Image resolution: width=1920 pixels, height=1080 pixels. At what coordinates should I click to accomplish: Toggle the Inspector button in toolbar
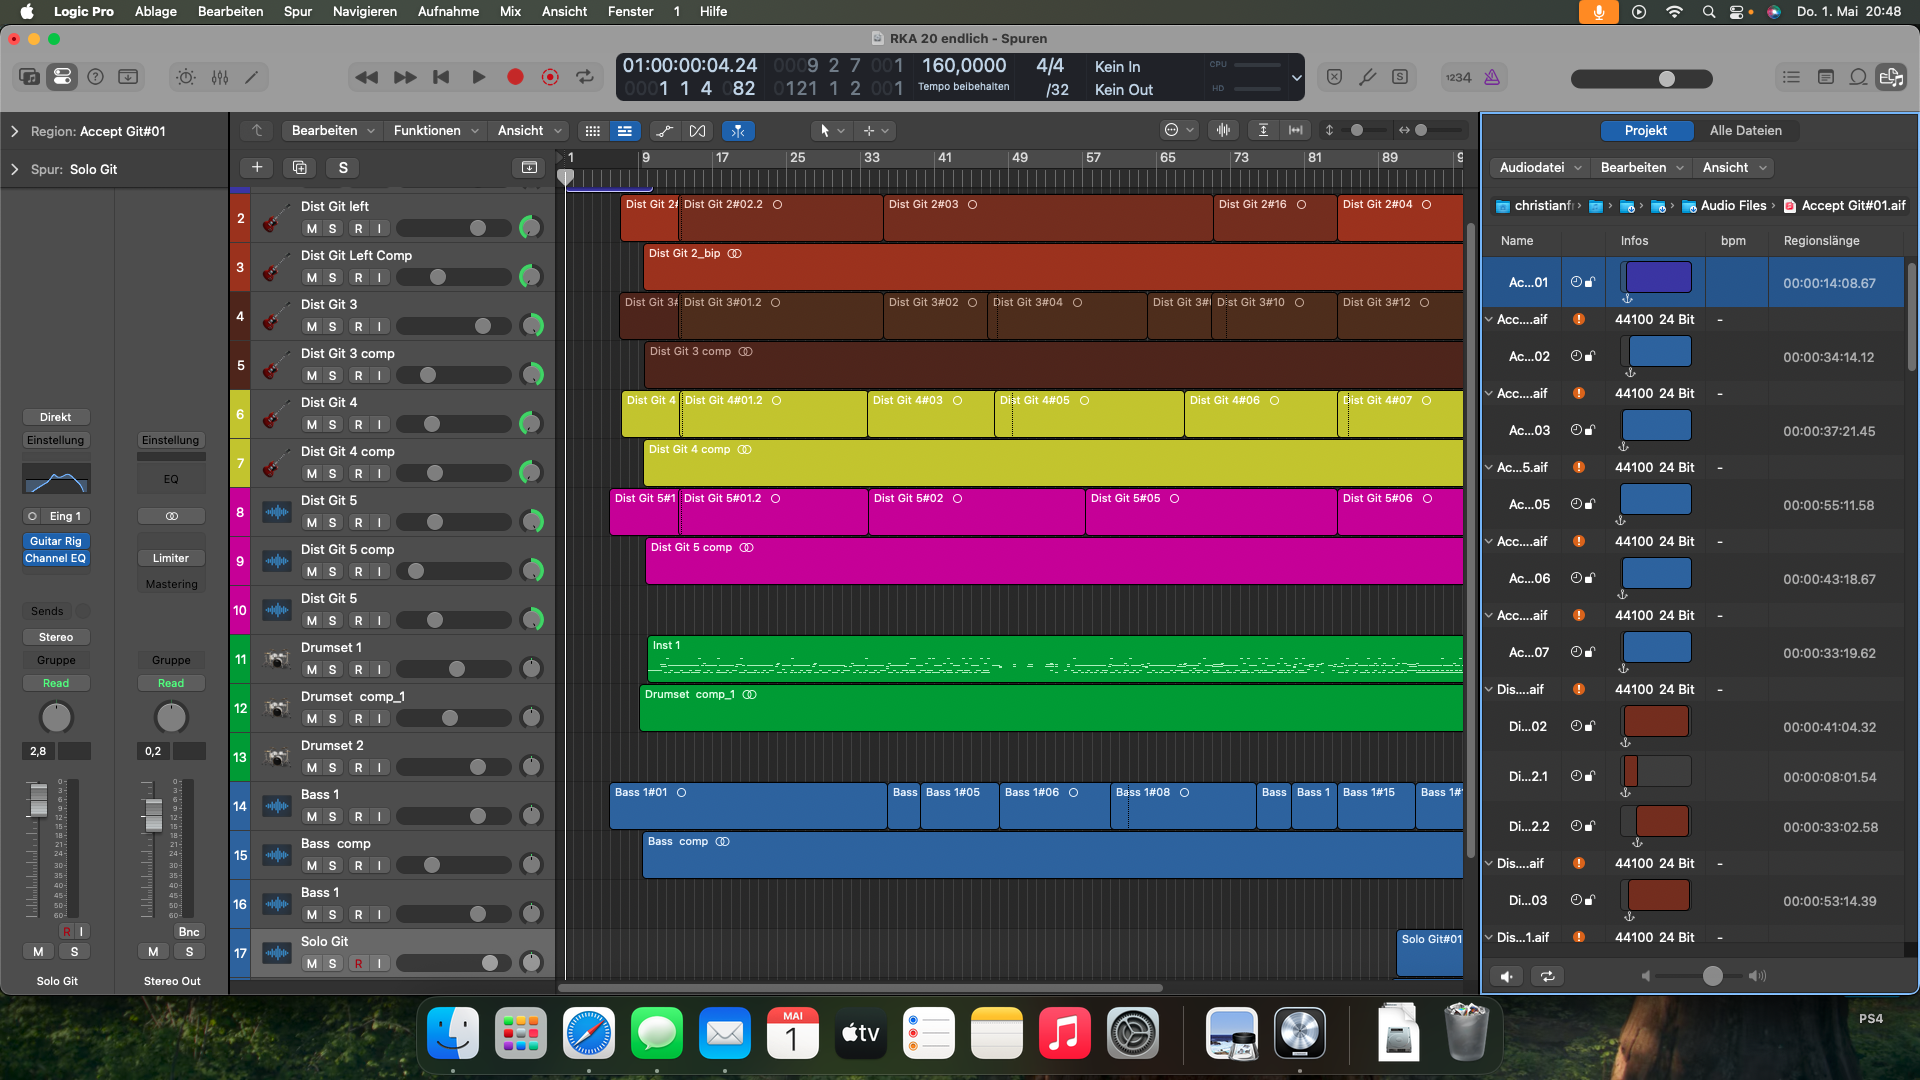click(62, 77)
